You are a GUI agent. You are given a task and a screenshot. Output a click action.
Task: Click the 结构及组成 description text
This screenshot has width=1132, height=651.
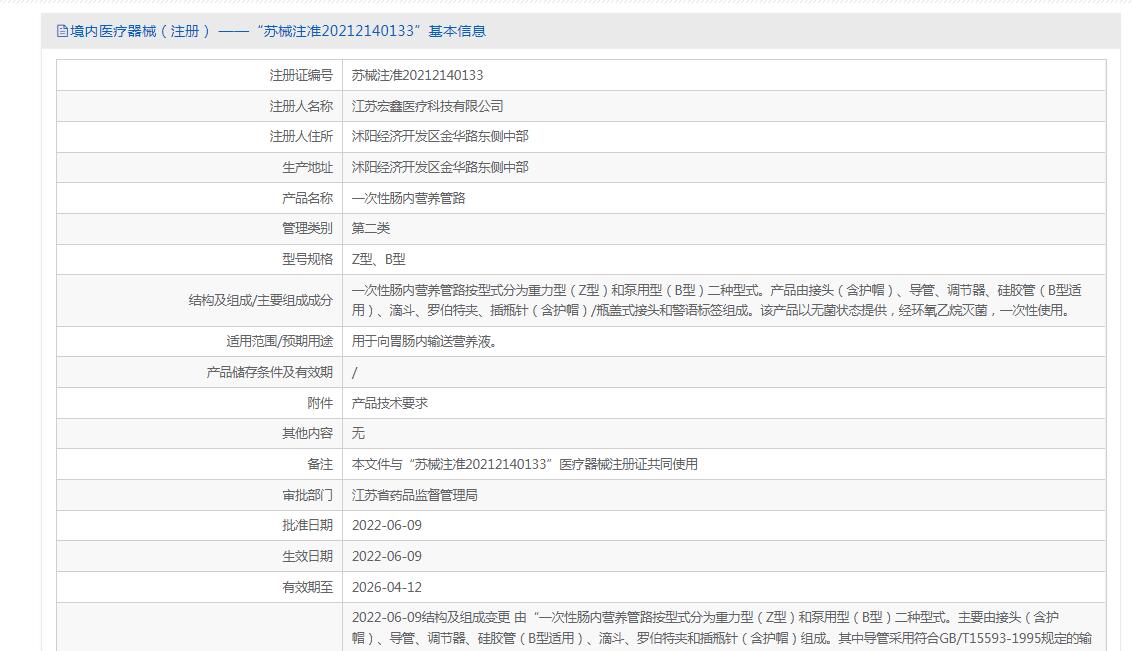point(716,300)
